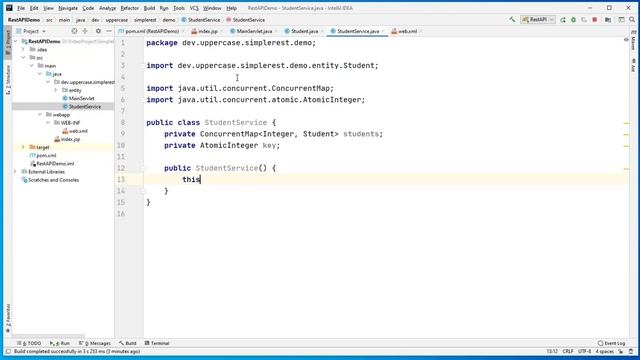Open the RestAPI run configuration dropdown
Image resolution: width=640 pixels, height=360 pixels.
[538, 20]
